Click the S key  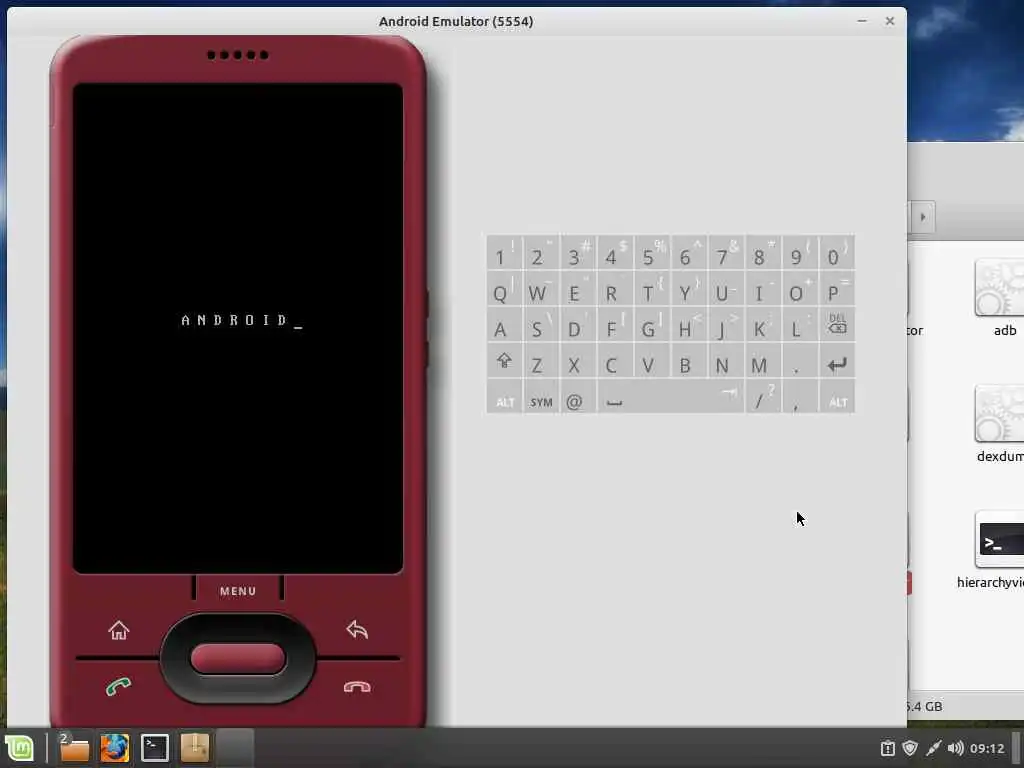[x=541, y=325]
